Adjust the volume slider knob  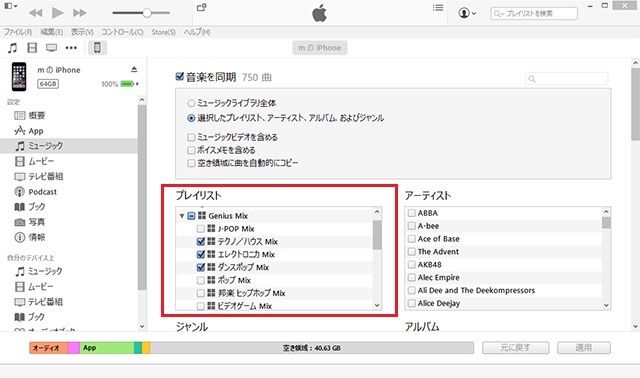[147, 13]
